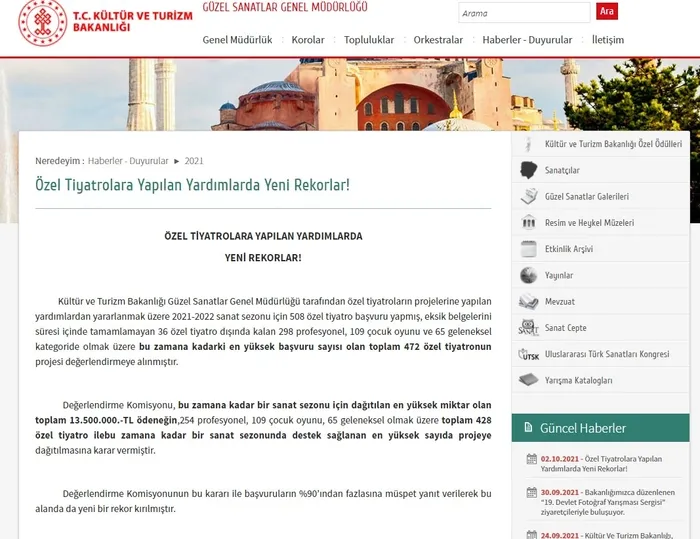Click the Yayınlar globe icon
This screenshot has width=700, height=539.
click(529, 275)
